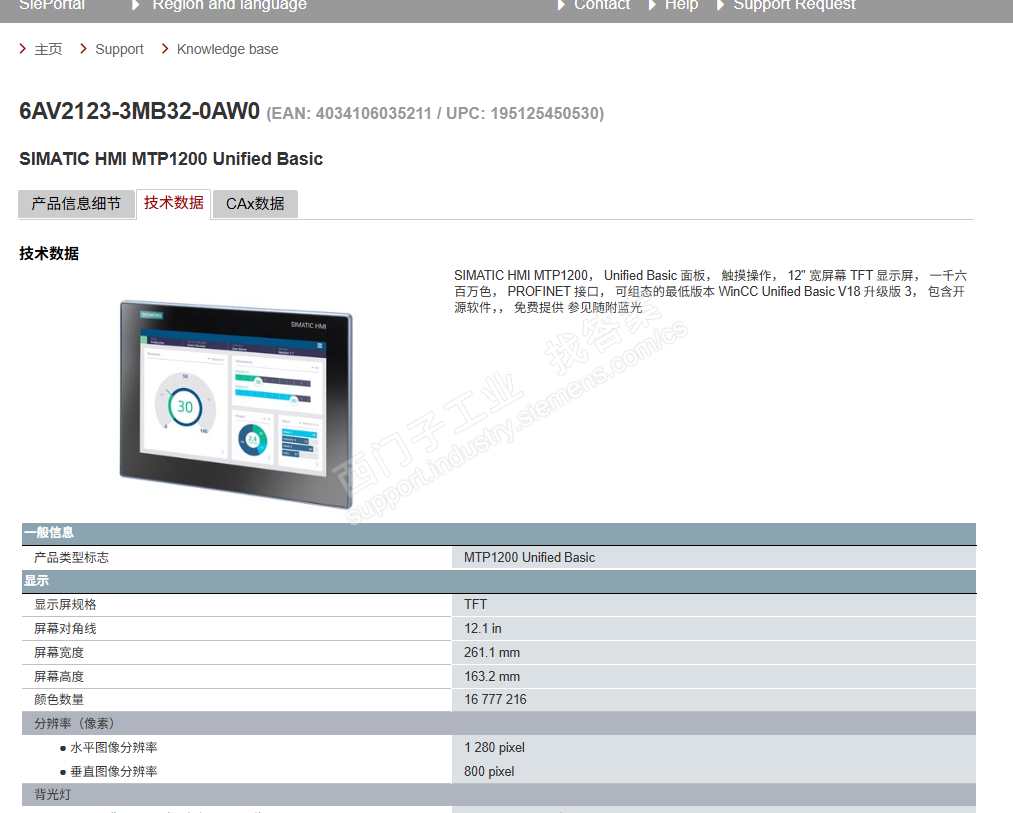Viewport: 1013px width, 813px height.
Task: Click the red chevron before Support
Action: pyautogui.click(x=83, y=48)
